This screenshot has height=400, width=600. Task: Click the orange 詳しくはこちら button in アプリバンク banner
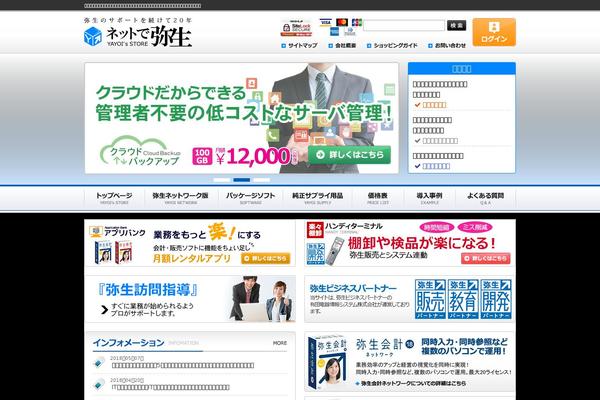tap(266, 258)
